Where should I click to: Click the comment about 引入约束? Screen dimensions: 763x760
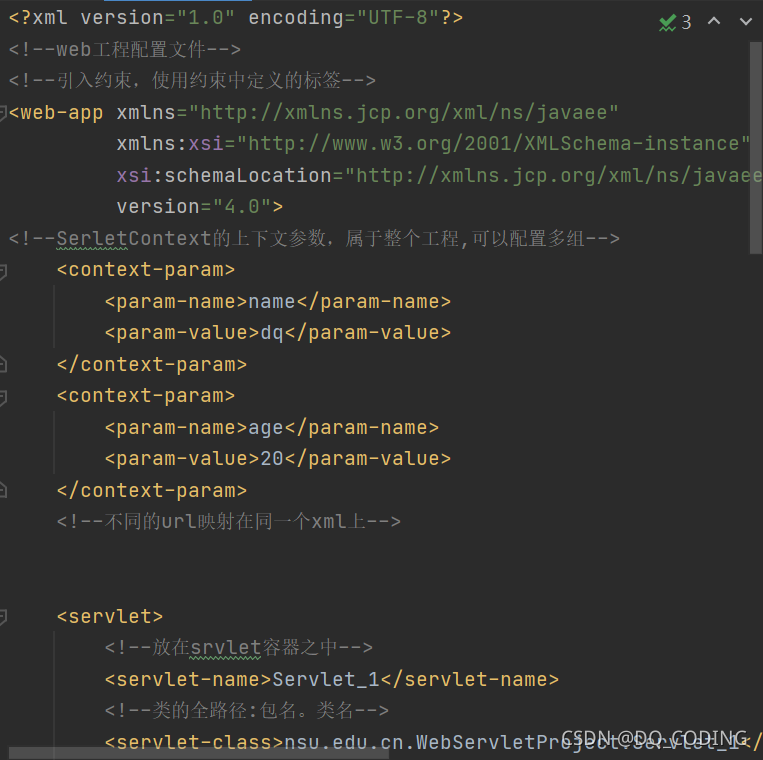192,81
